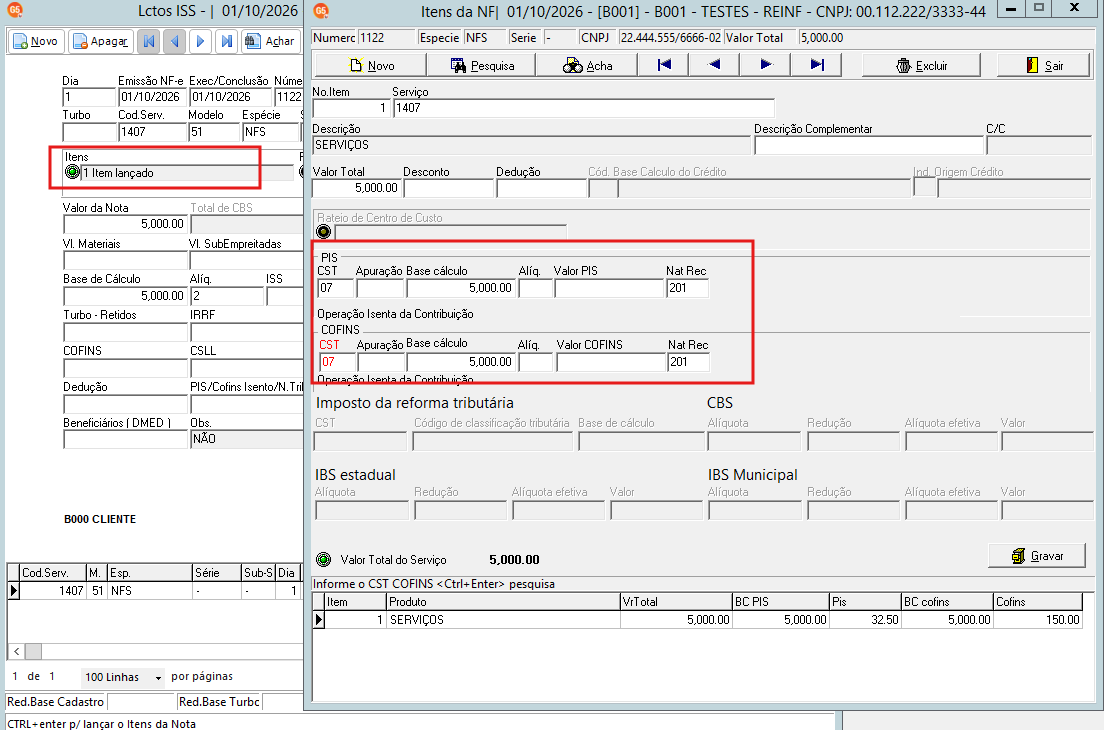Image resolution: width=1104 pixels, height=730 pixels.
Task: Click Novo button in Lctos ISS window
Action: [36, 42]
